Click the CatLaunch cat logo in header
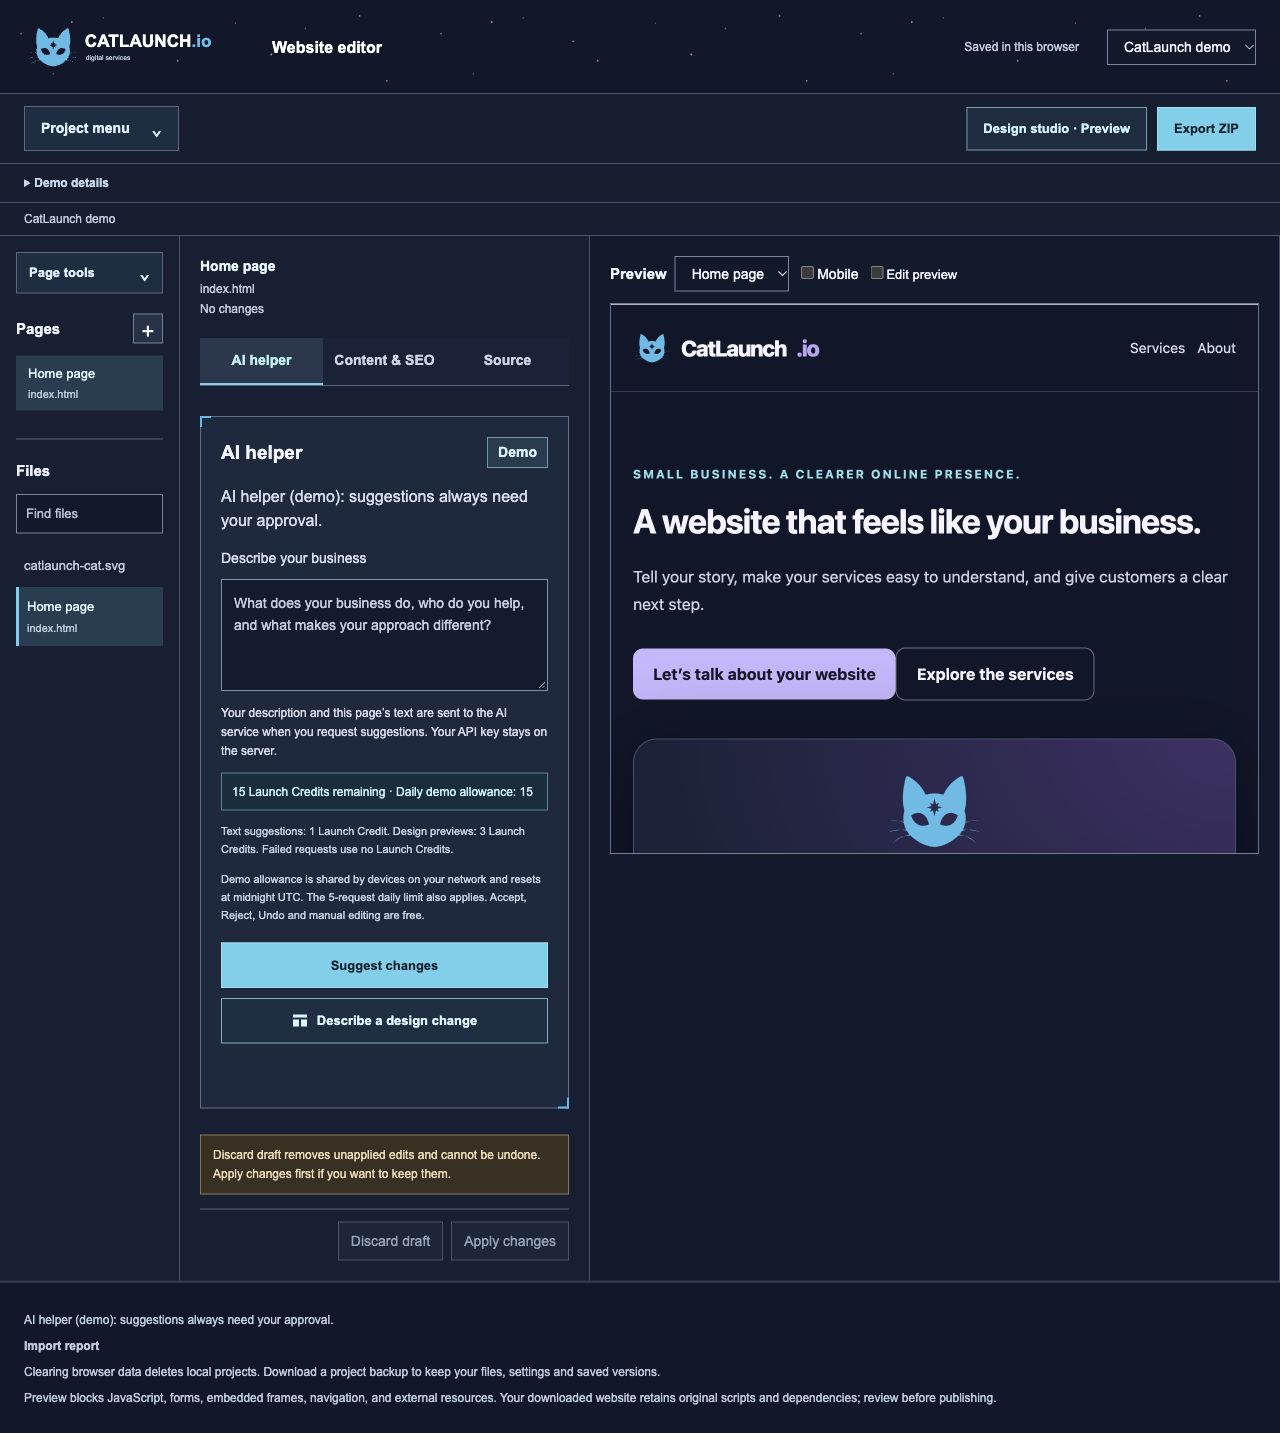The width and height of the screenshot is (1280, 1433). pos(53,47)
